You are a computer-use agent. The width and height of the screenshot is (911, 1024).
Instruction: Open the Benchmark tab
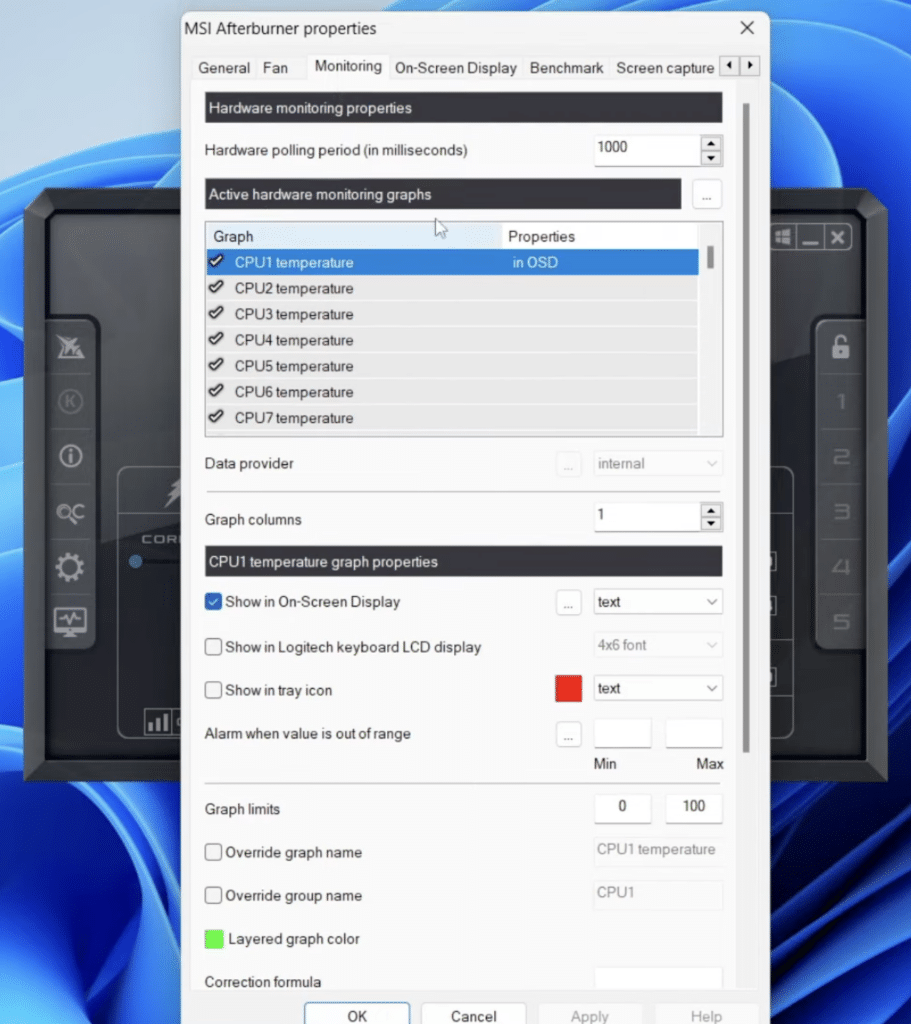[566, 68]
